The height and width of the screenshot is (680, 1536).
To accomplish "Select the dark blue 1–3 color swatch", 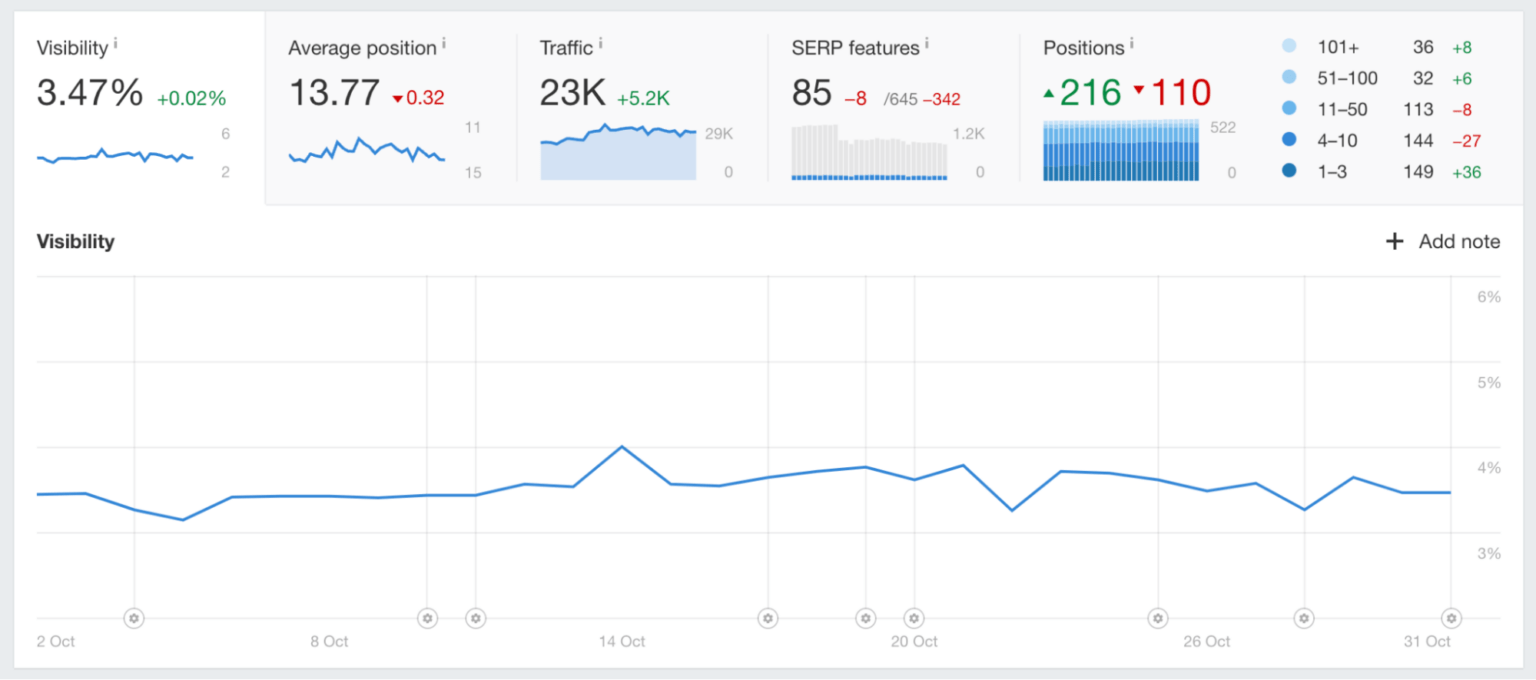I will pyautogui.click(x=1288, y=171).
